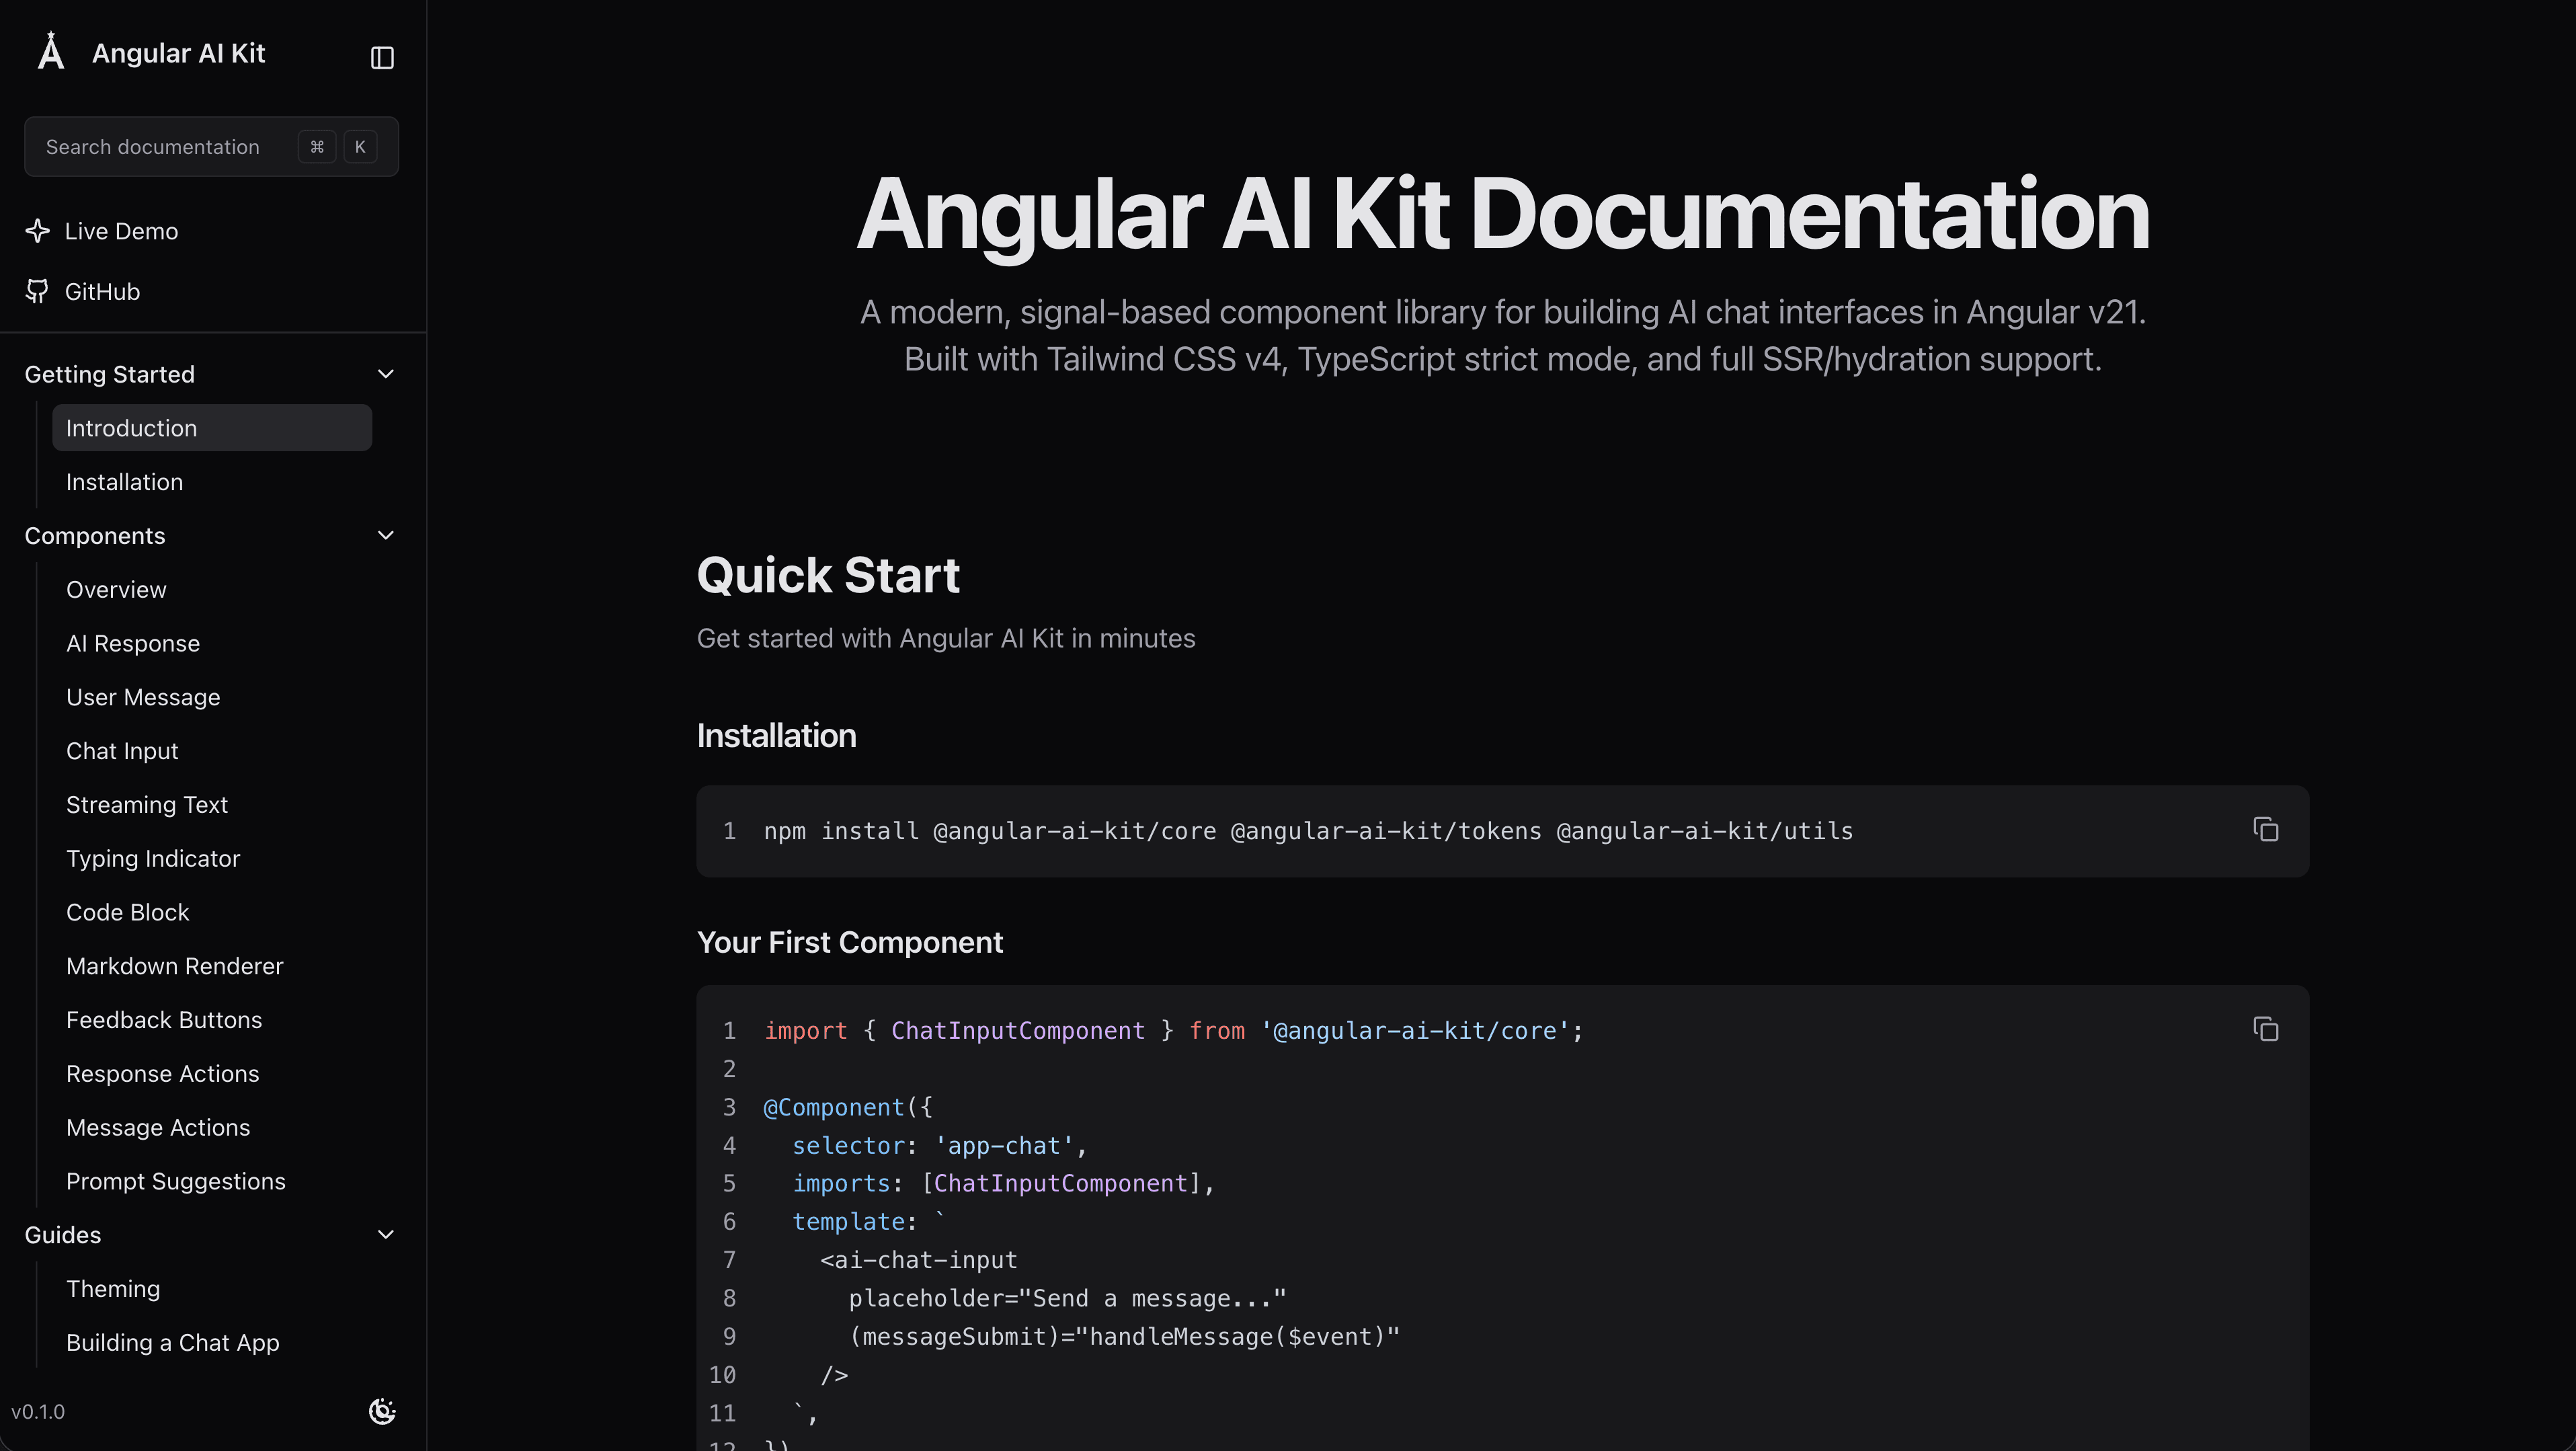Copy the npm install command snippet
This screenshot has width=2576, height=1451.
2265,830
